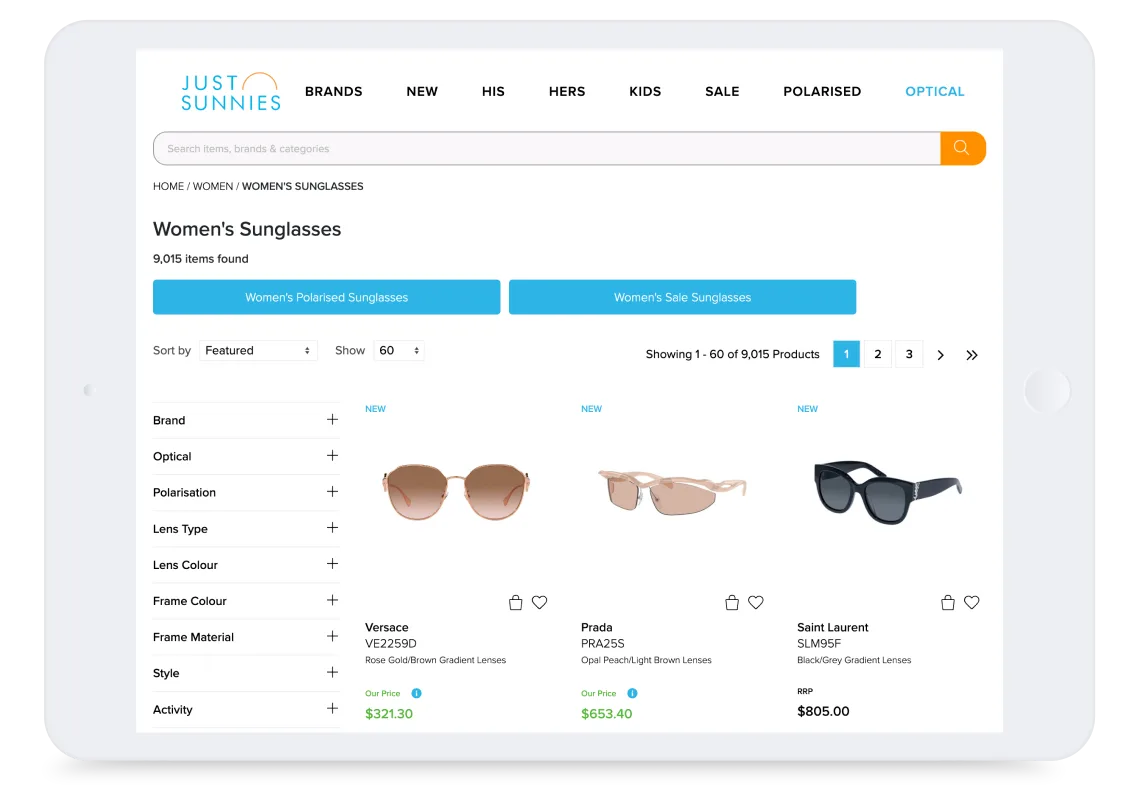1139x803 pixels.
Task: Open the HERS menu
Action: [x=567, y=92]
